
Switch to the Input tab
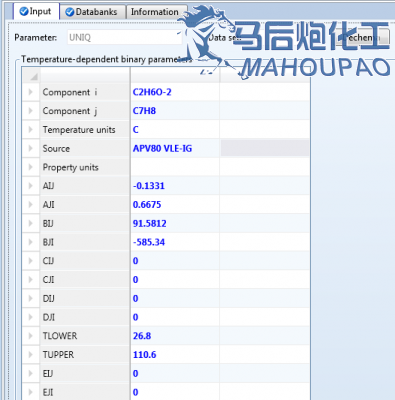click(36, 11)
